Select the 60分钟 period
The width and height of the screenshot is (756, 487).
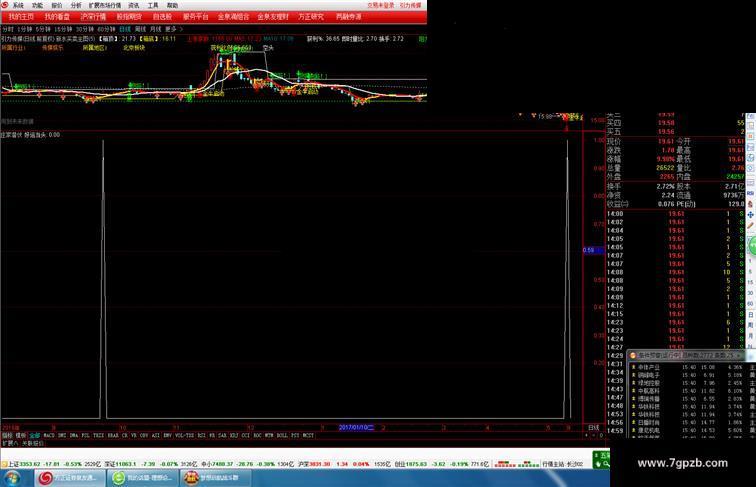pos(107,29)
